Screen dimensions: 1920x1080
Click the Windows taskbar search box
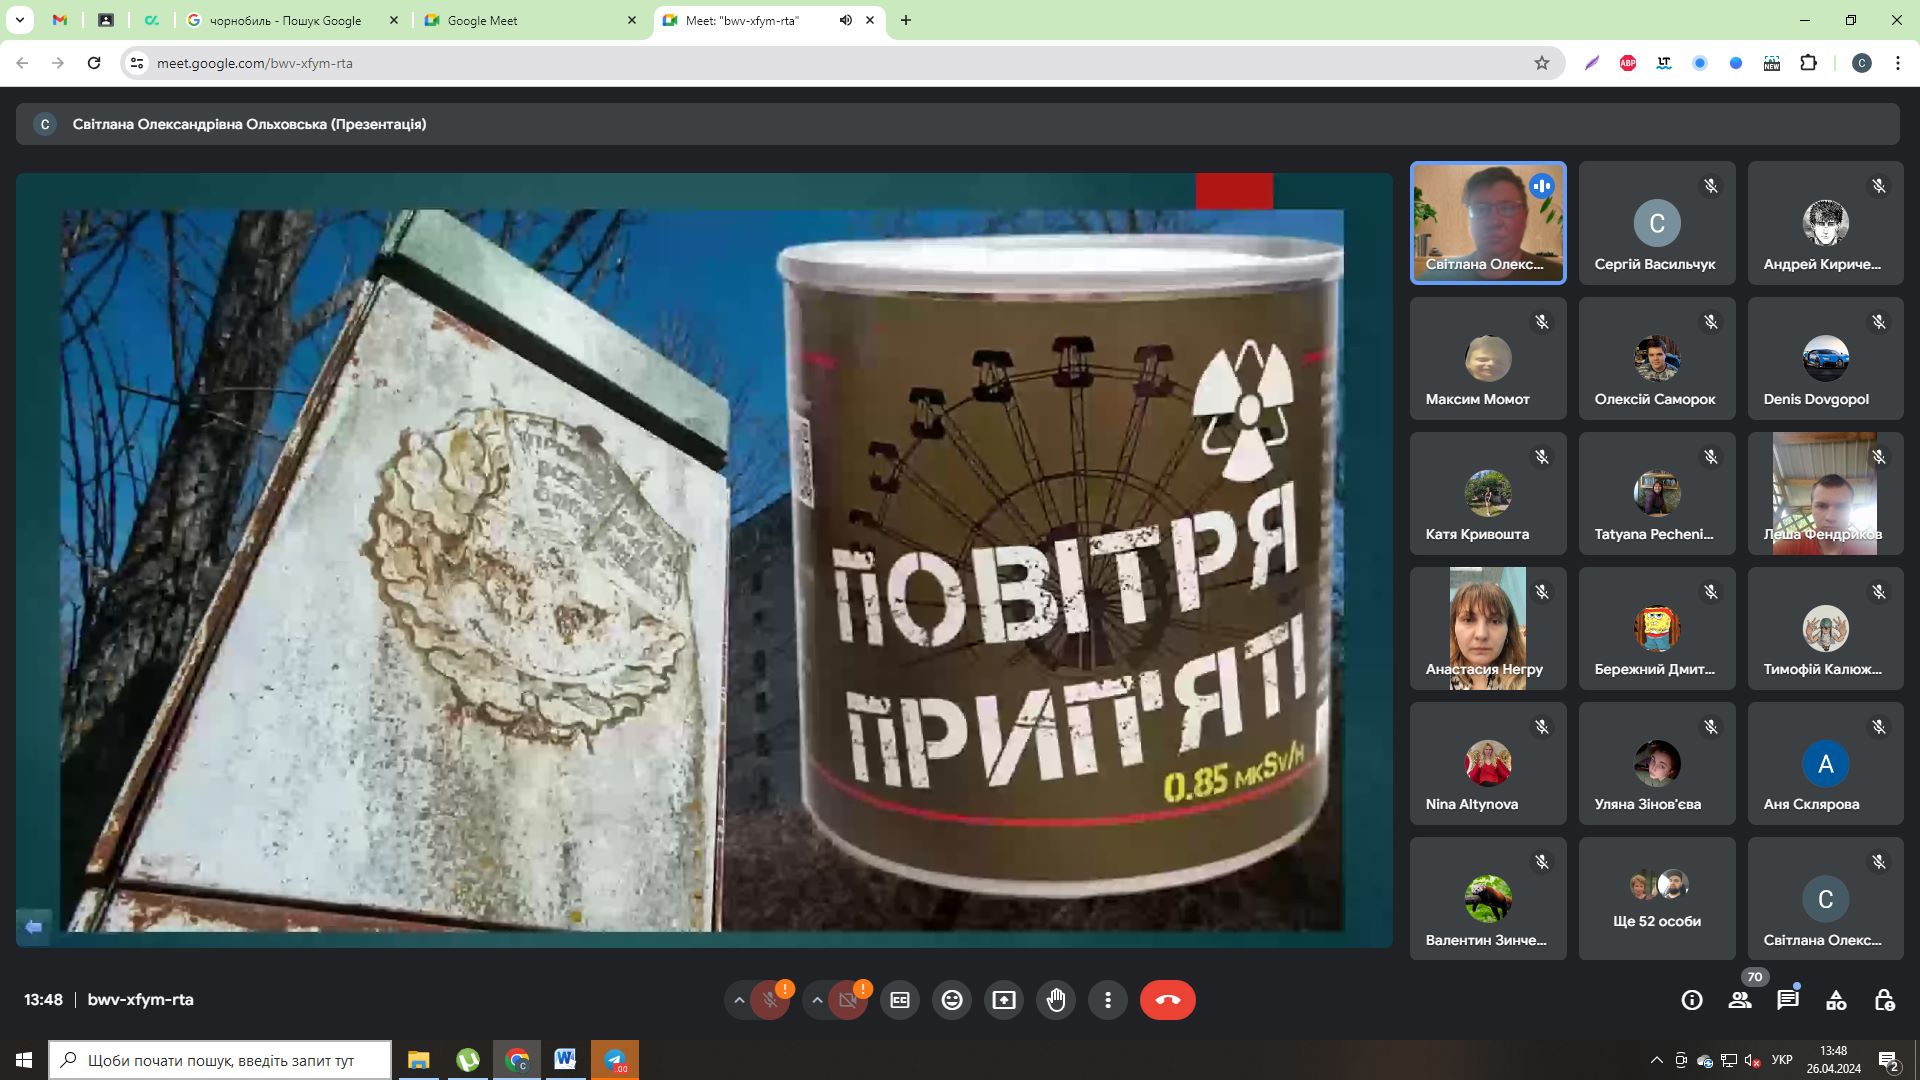pos(220,1060)
